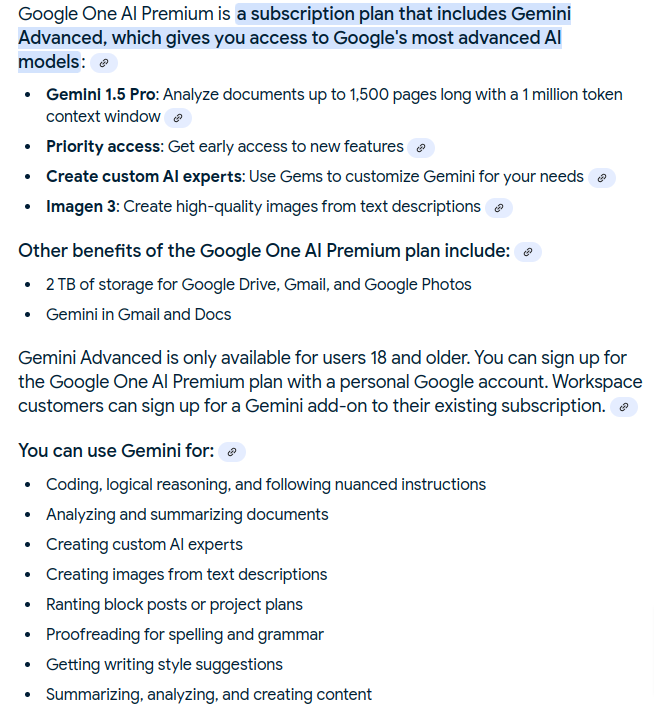This screenshot has width=654, height=722.
Task: Open source link icon after Imagen 3 line
Action: pyautogui.click(x=498, y=208)
